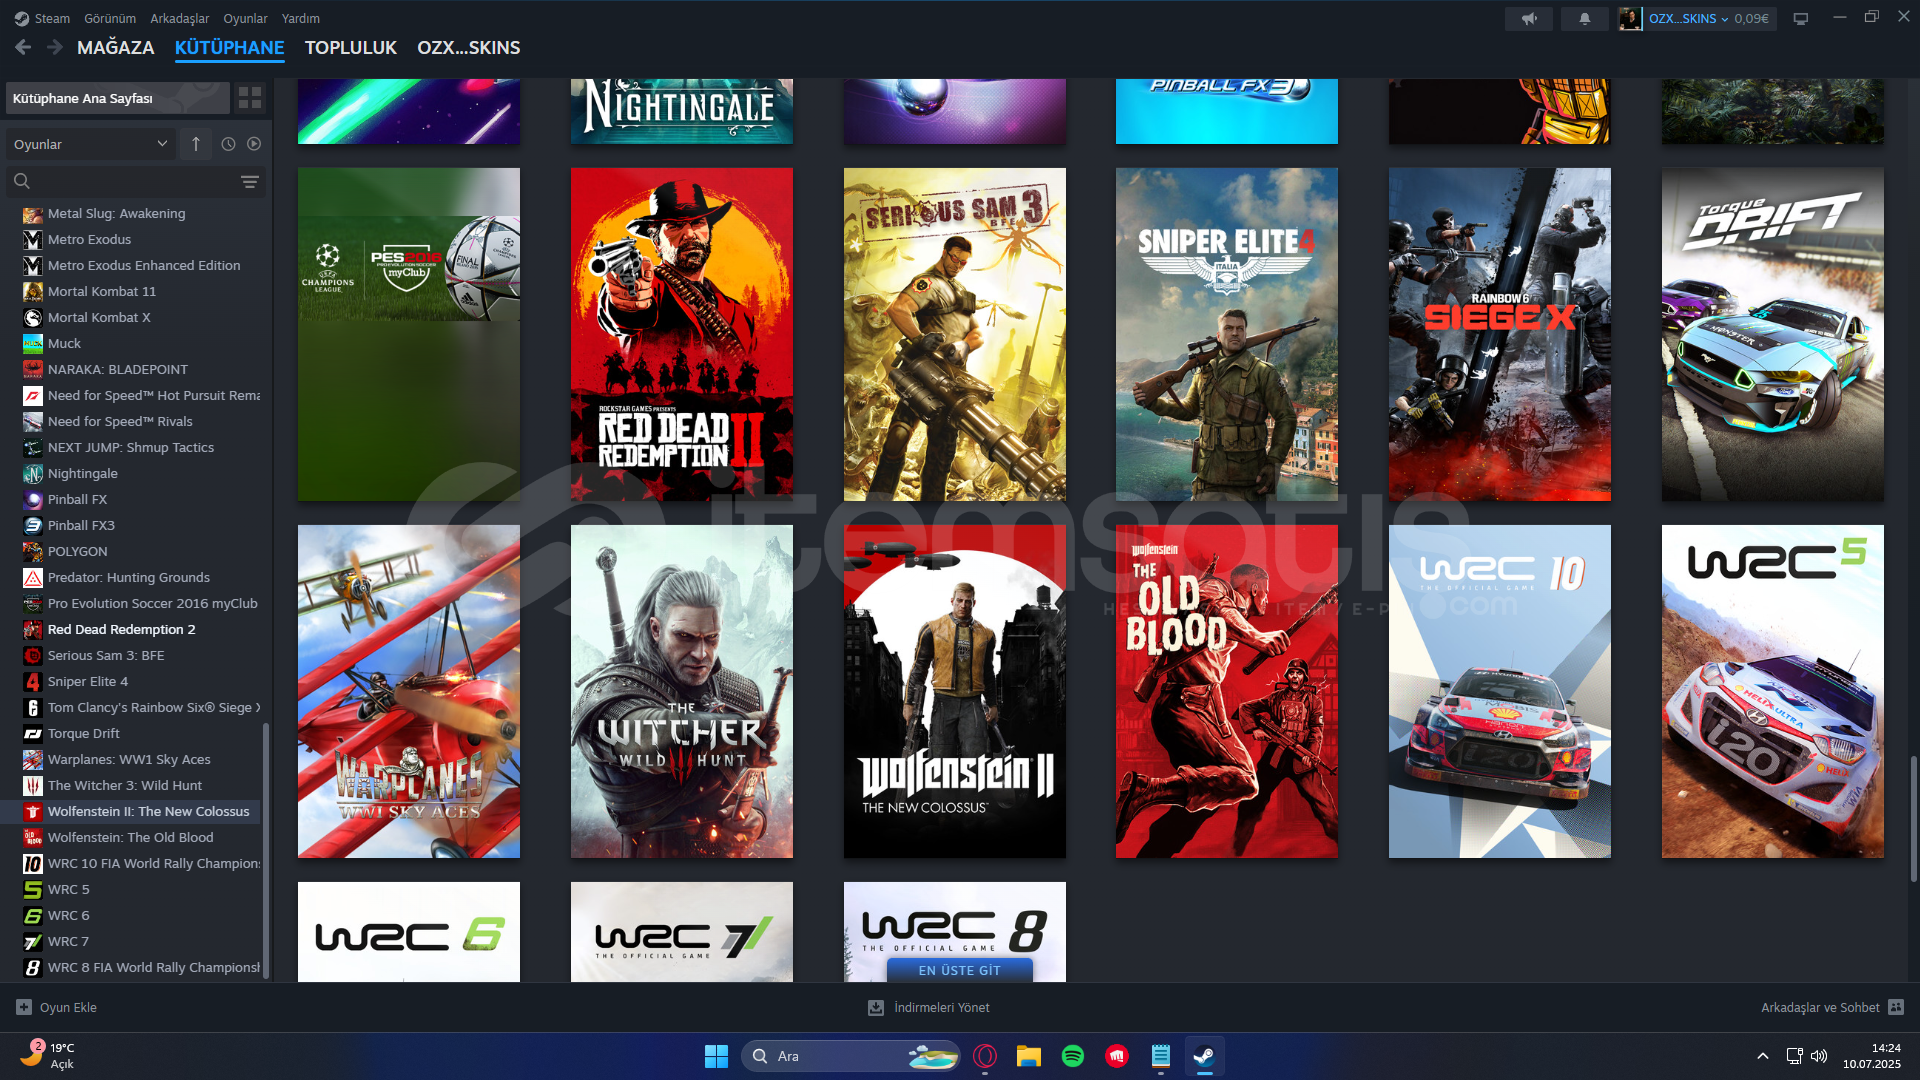The width and height of the screenshot is (1920, 1080).
Task: Switch to the TOPLULUK tab
Action: (351, 47)
